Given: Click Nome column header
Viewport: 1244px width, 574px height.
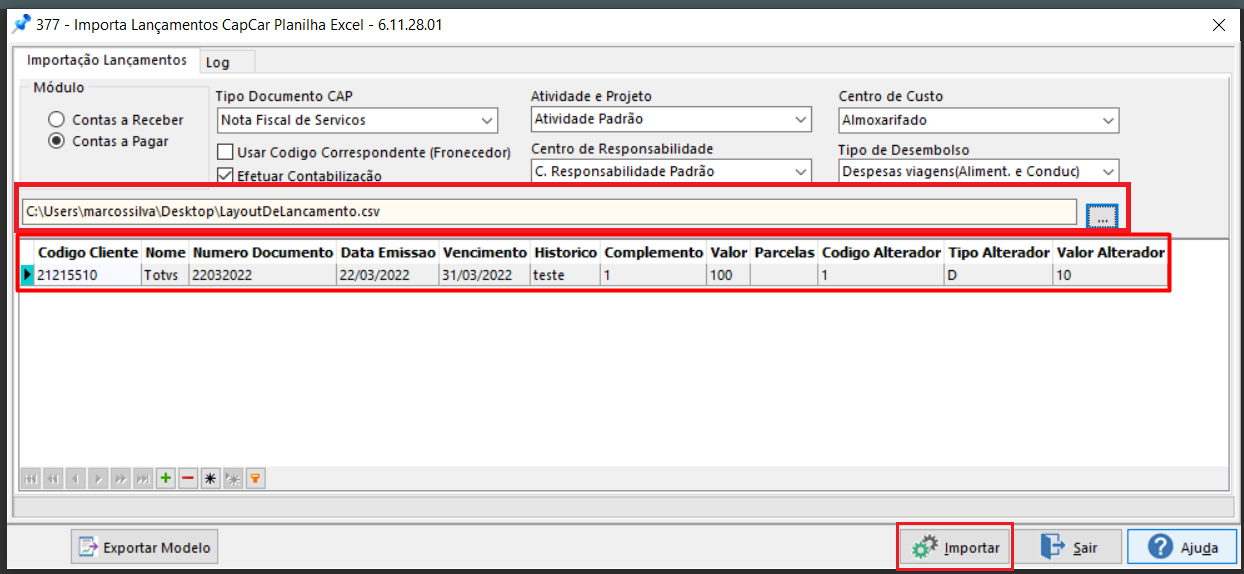Looking at the screenshot, I should click(165, 253).
